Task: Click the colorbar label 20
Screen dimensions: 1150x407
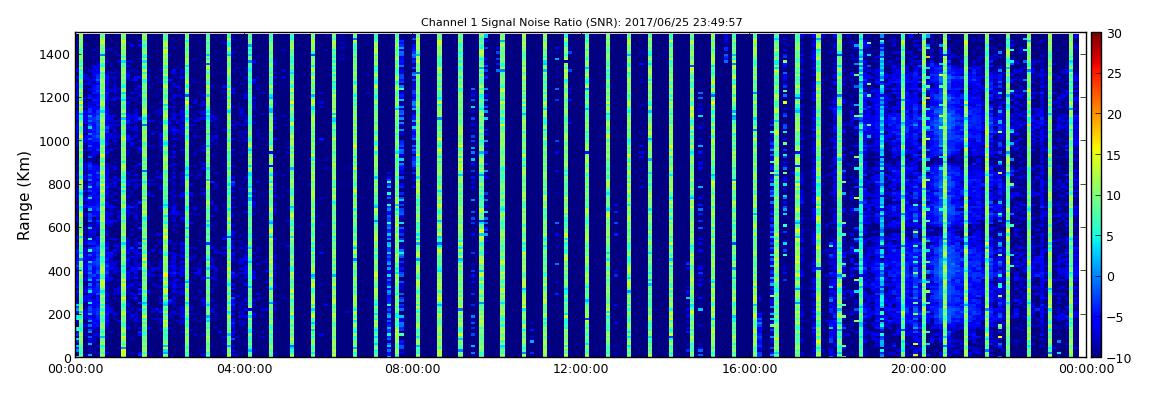Action: coord(1115,114)
